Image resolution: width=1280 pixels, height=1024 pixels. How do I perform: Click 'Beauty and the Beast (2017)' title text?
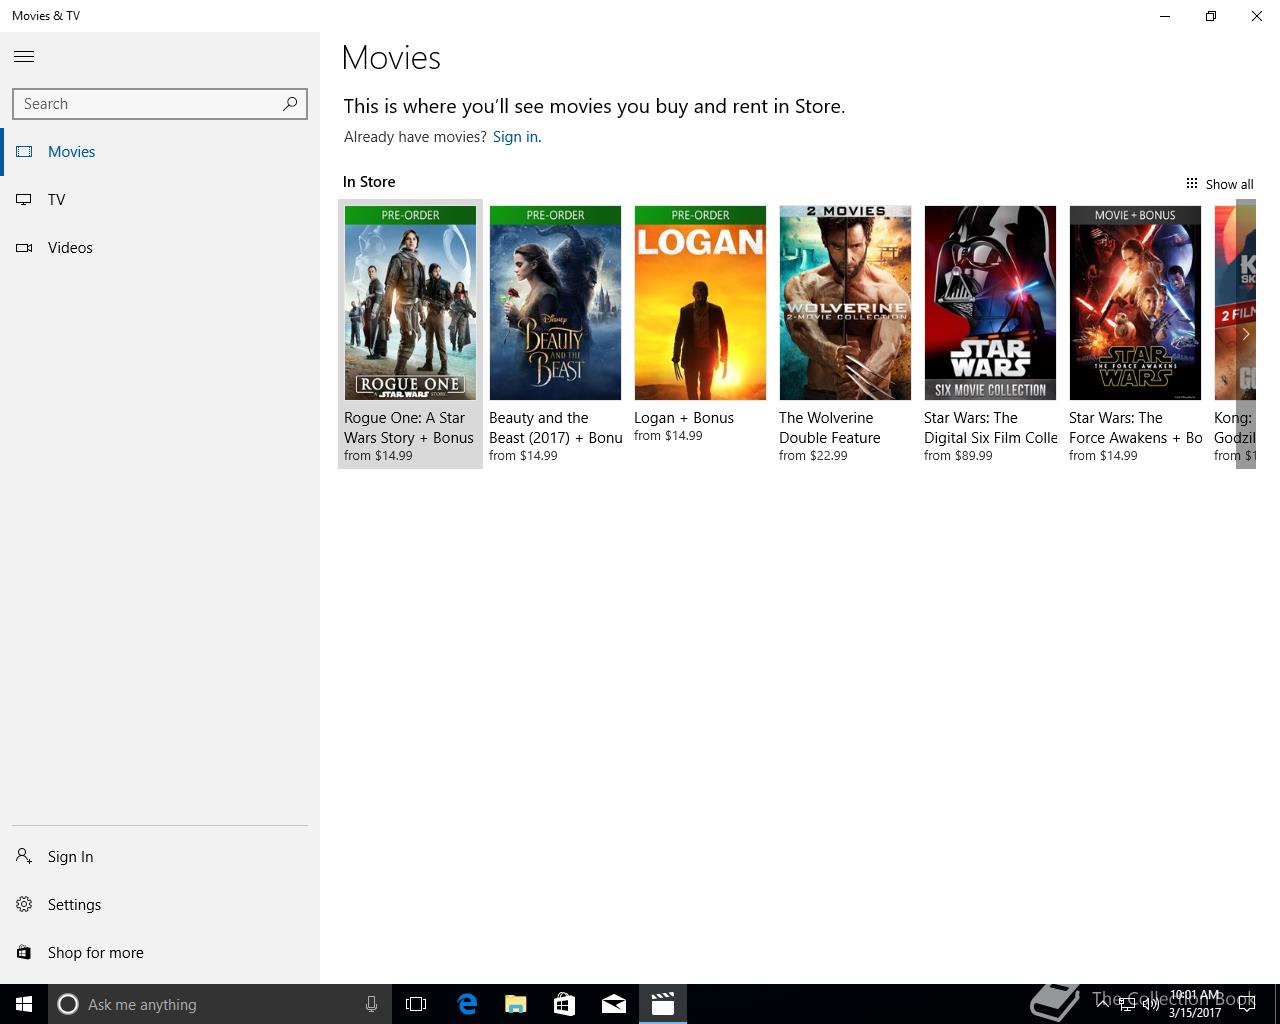[x=555, y=428]
